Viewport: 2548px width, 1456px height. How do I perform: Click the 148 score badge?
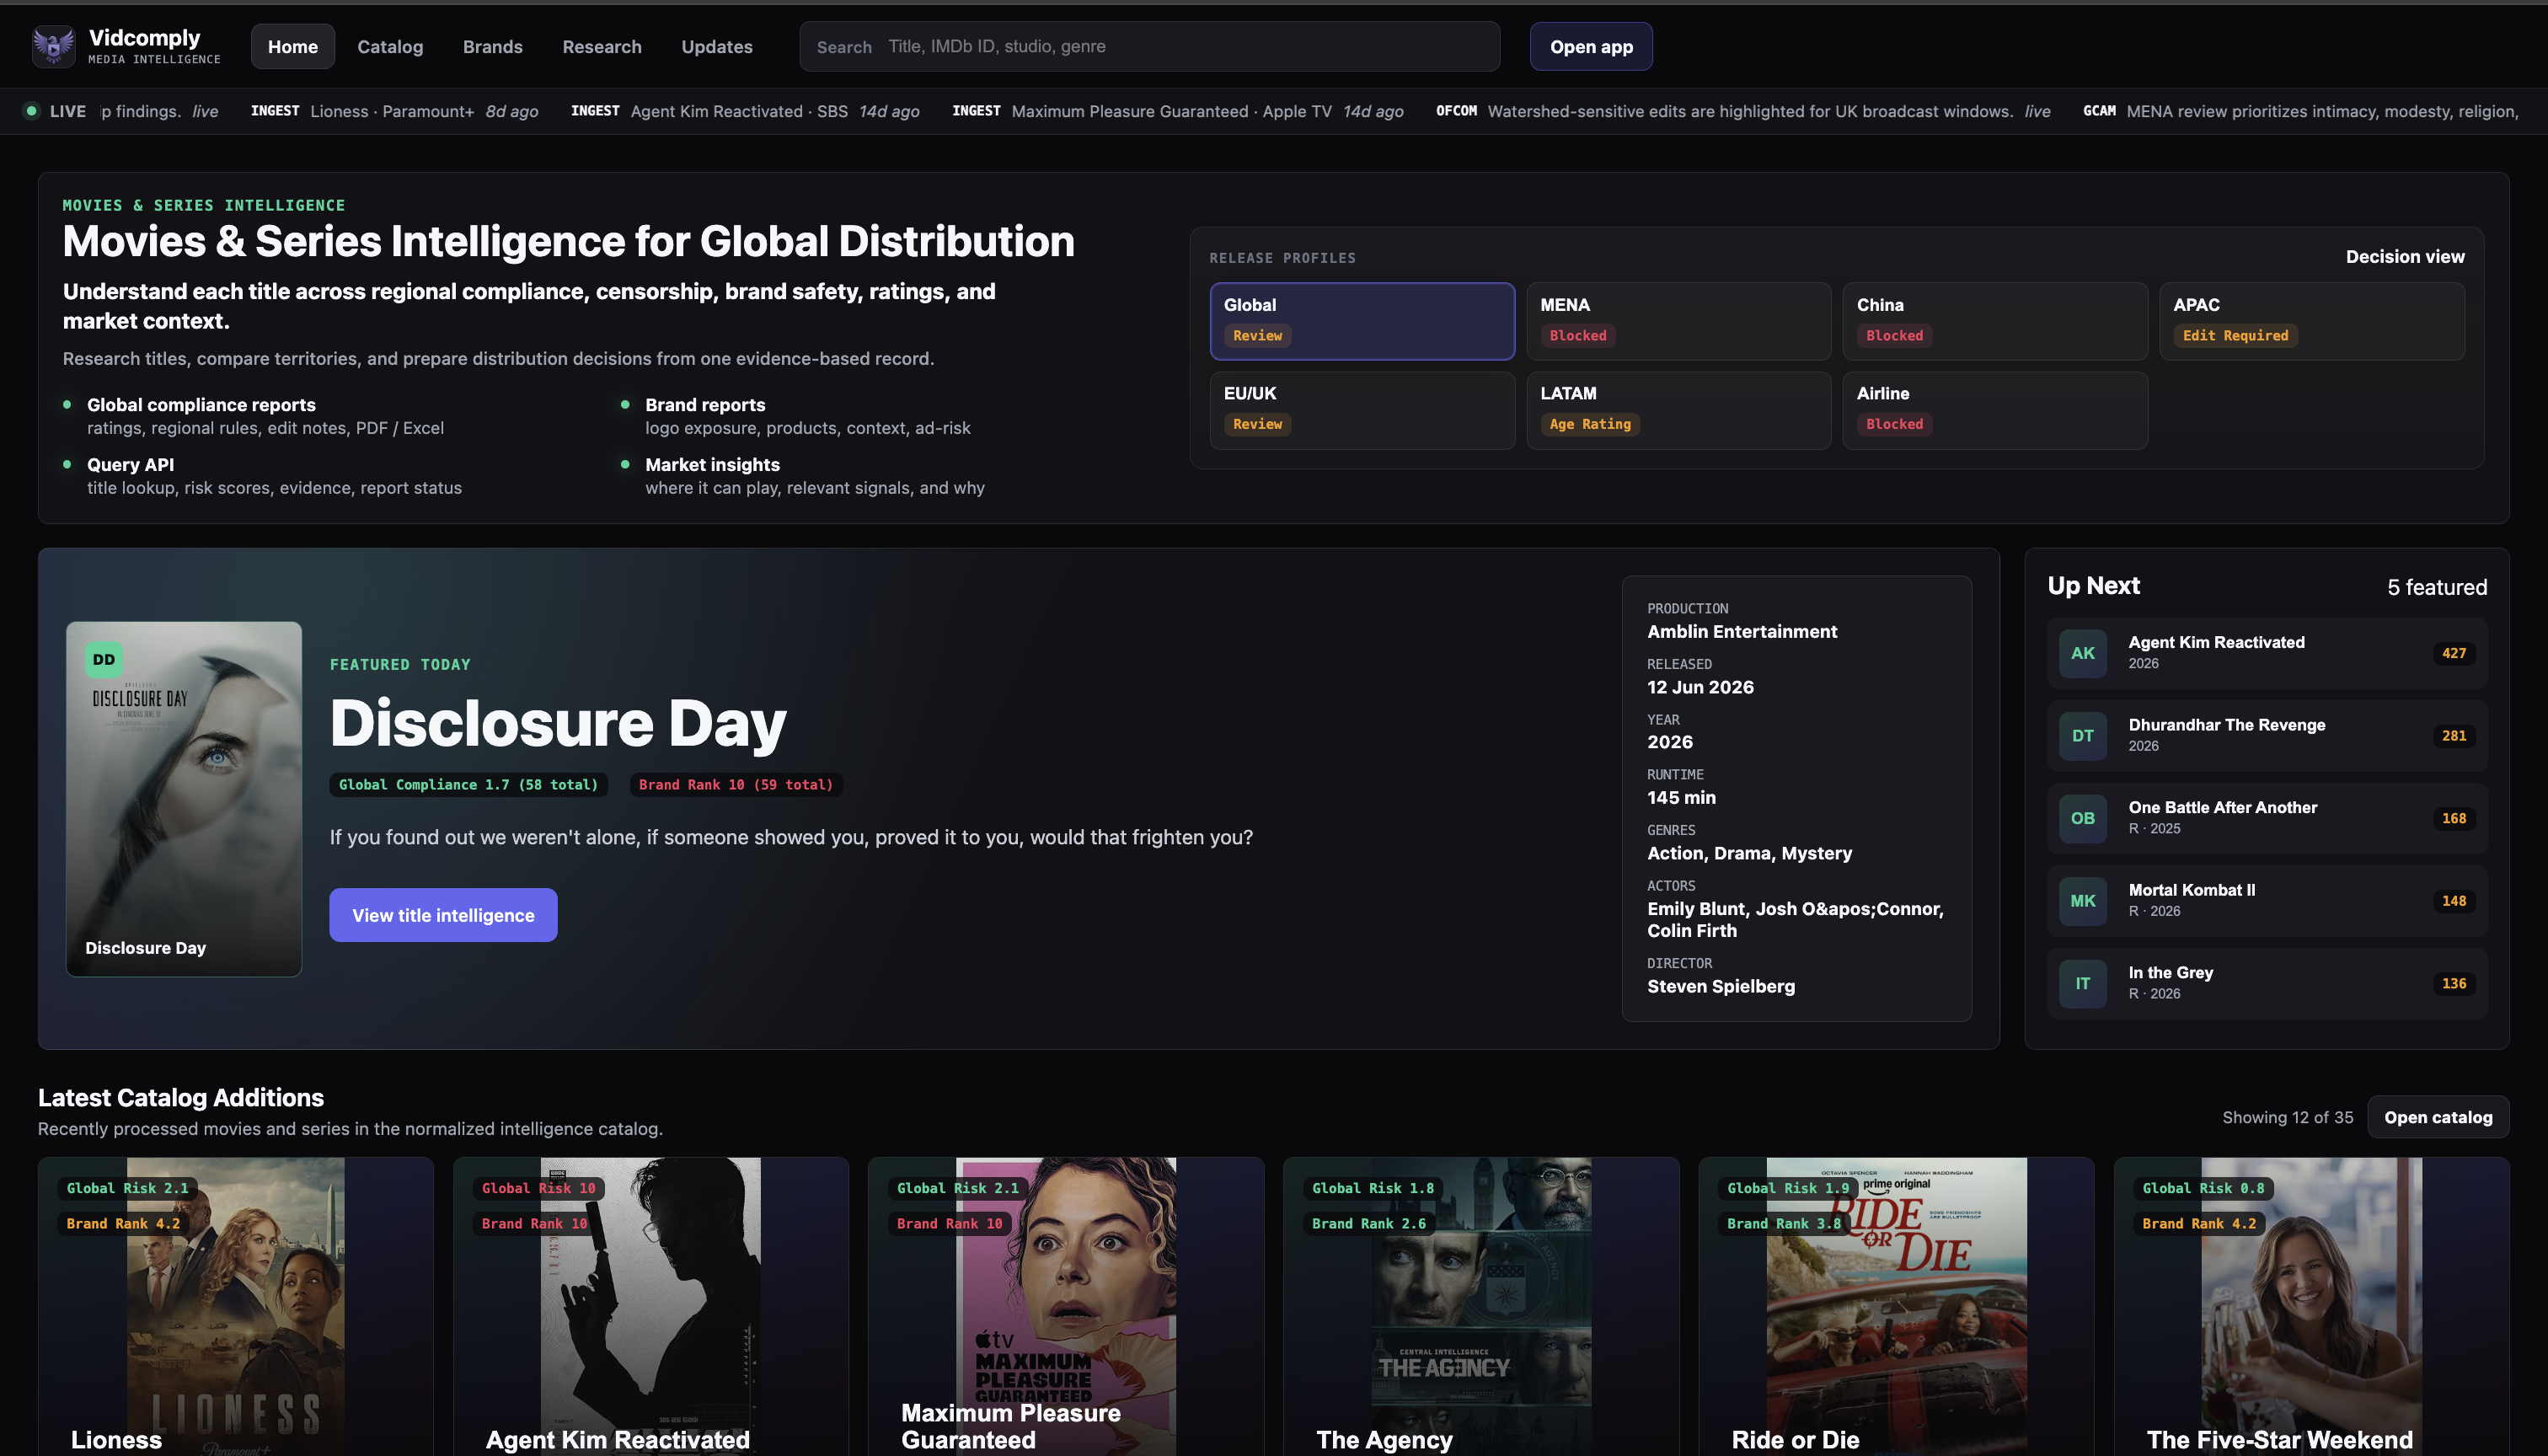click(x=2453, y=901)
